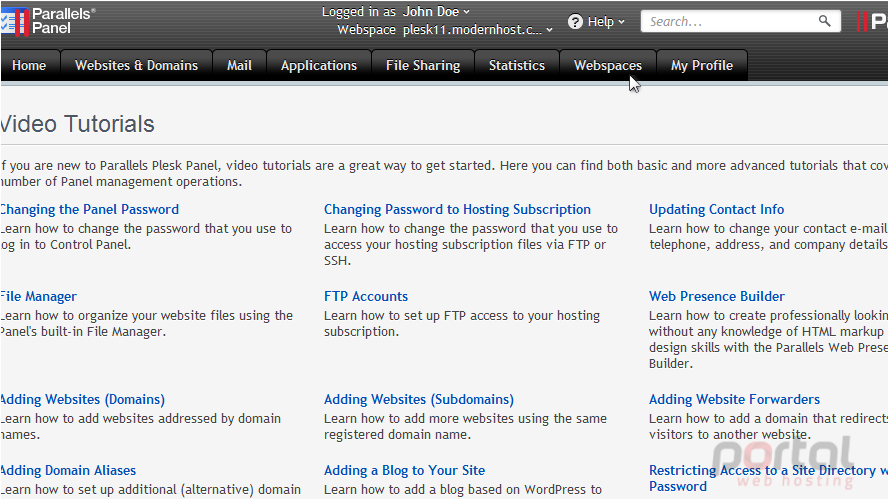This screenshot has width=889, height=500.
Task: Open the File Sharing tab
Action: click(423, 65)
